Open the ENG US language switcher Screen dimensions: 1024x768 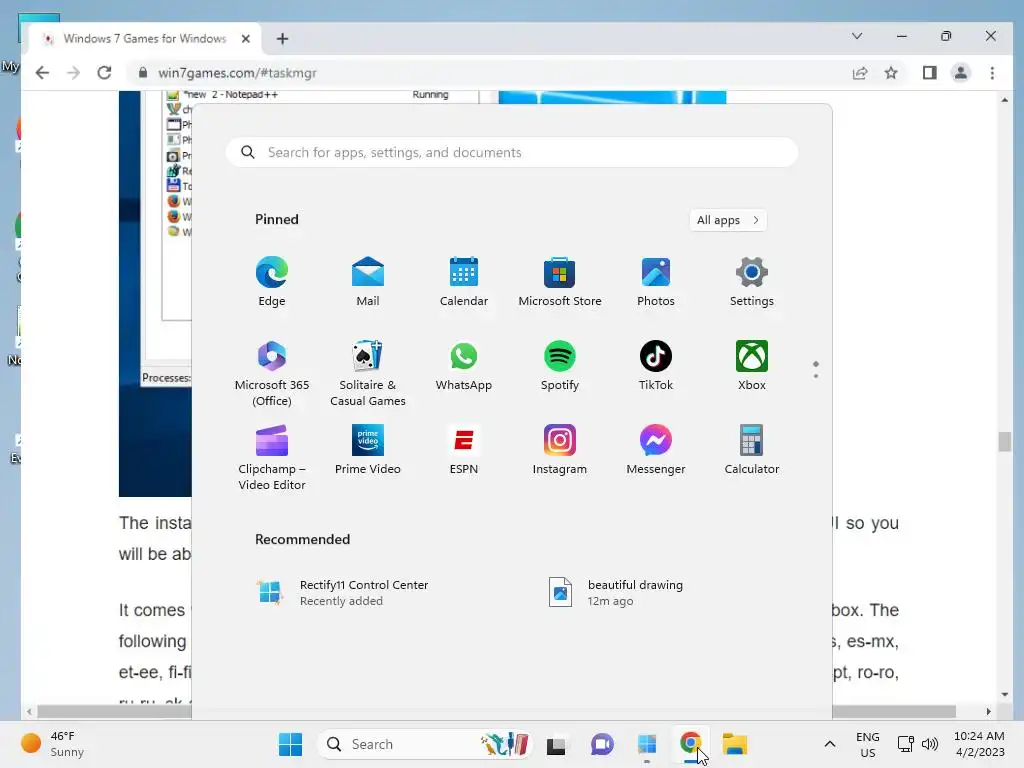coord(867,744)
